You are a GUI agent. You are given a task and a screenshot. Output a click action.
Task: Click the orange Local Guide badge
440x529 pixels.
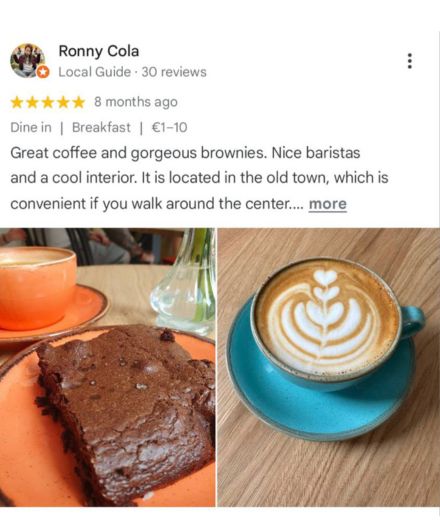coord(43,72)
